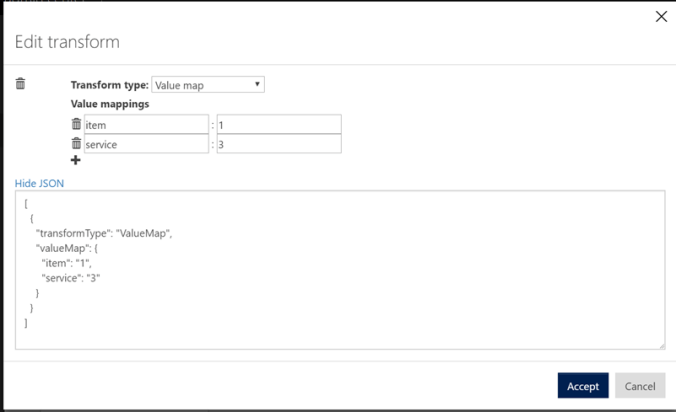Screen dimensions: 676x412
Task: Click the "service" mapping key field
Action: coord(146,144)
